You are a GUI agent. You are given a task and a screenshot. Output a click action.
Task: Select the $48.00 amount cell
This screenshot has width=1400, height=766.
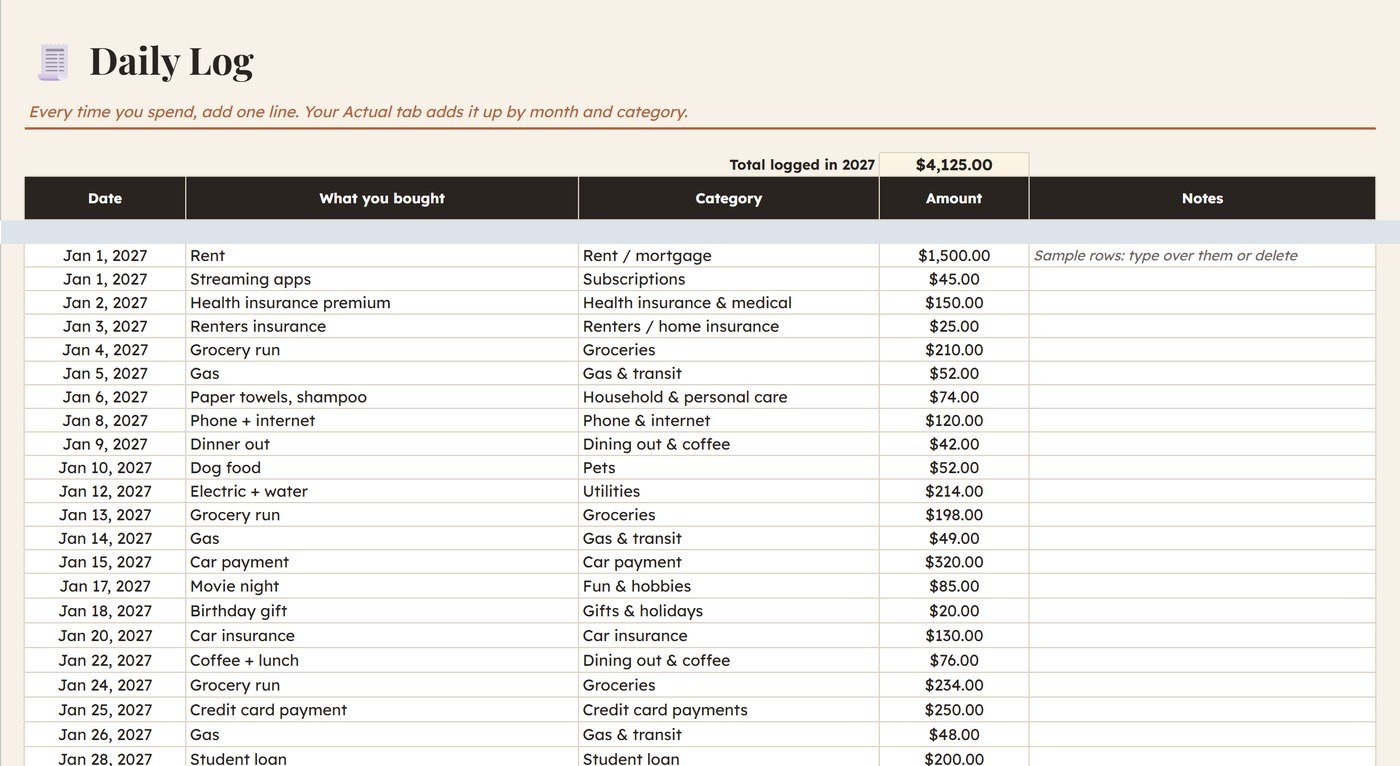[x=954, y=734]
